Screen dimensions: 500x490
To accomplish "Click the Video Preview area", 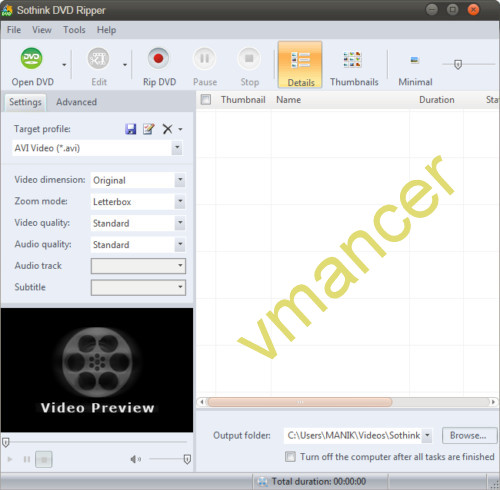I will pos(97,370).
